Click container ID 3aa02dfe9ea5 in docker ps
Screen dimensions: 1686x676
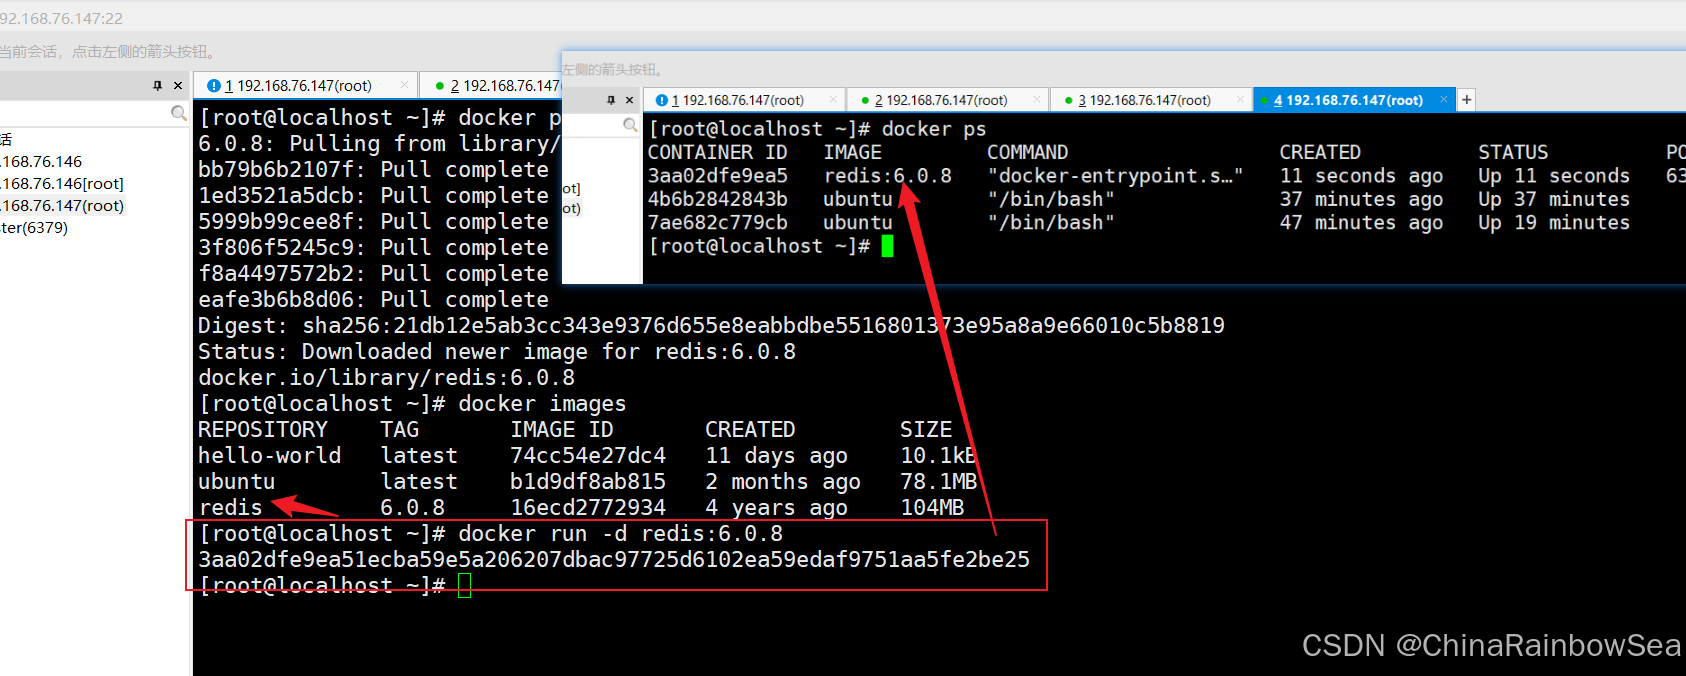(718, 176)
